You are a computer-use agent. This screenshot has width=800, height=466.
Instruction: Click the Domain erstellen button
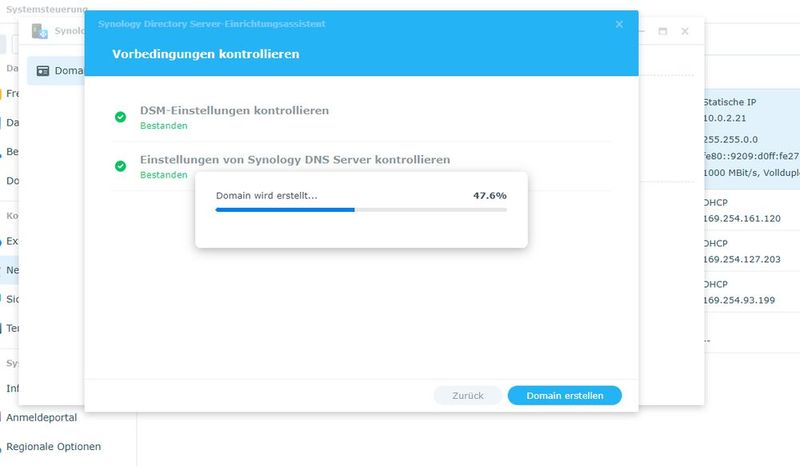coord(564,396)
